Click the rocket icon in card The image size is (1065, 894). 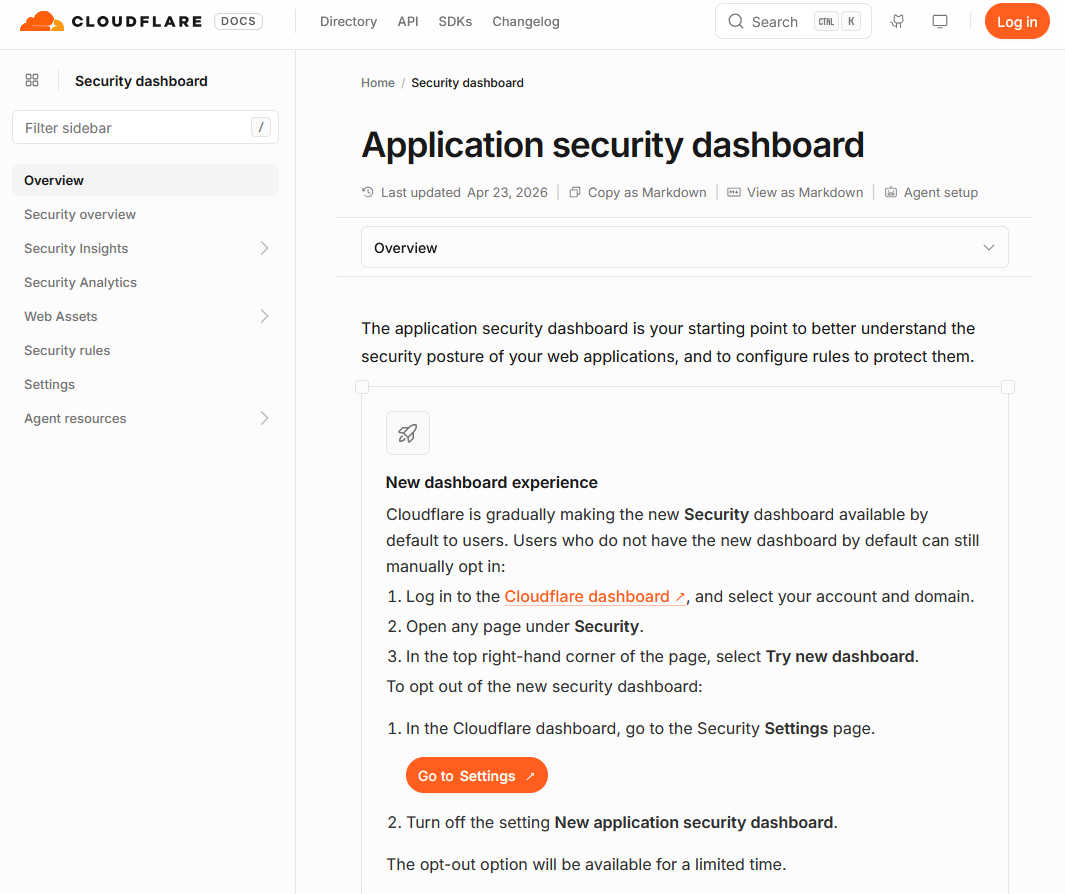408,433
